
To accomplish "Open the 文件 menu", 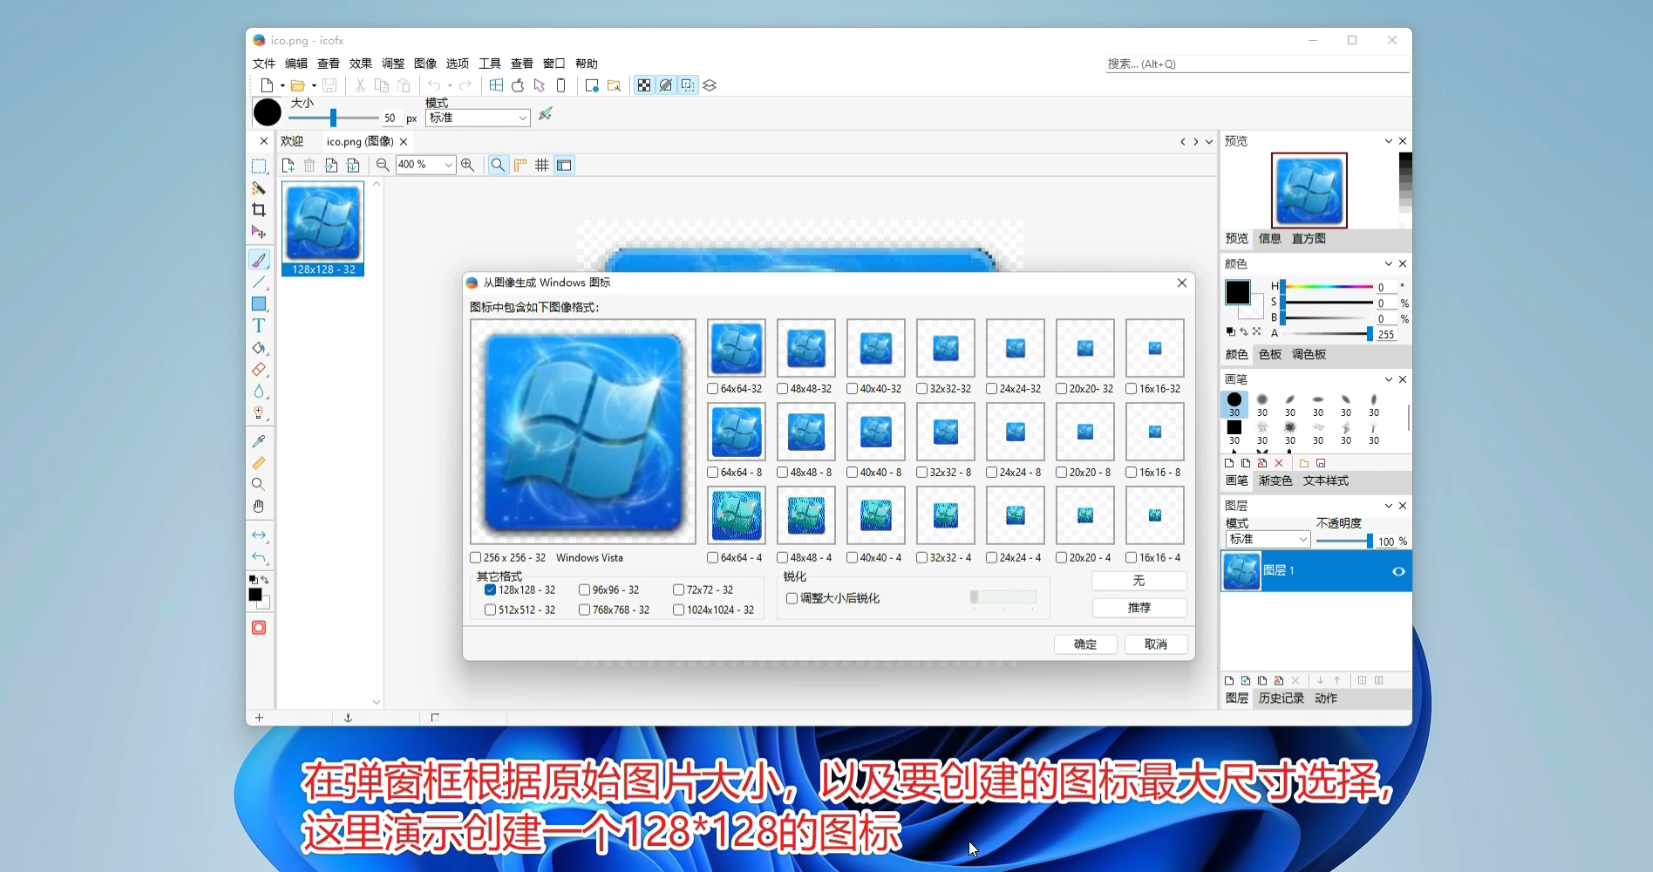I will pyautogui.click(x=264, y=64).
